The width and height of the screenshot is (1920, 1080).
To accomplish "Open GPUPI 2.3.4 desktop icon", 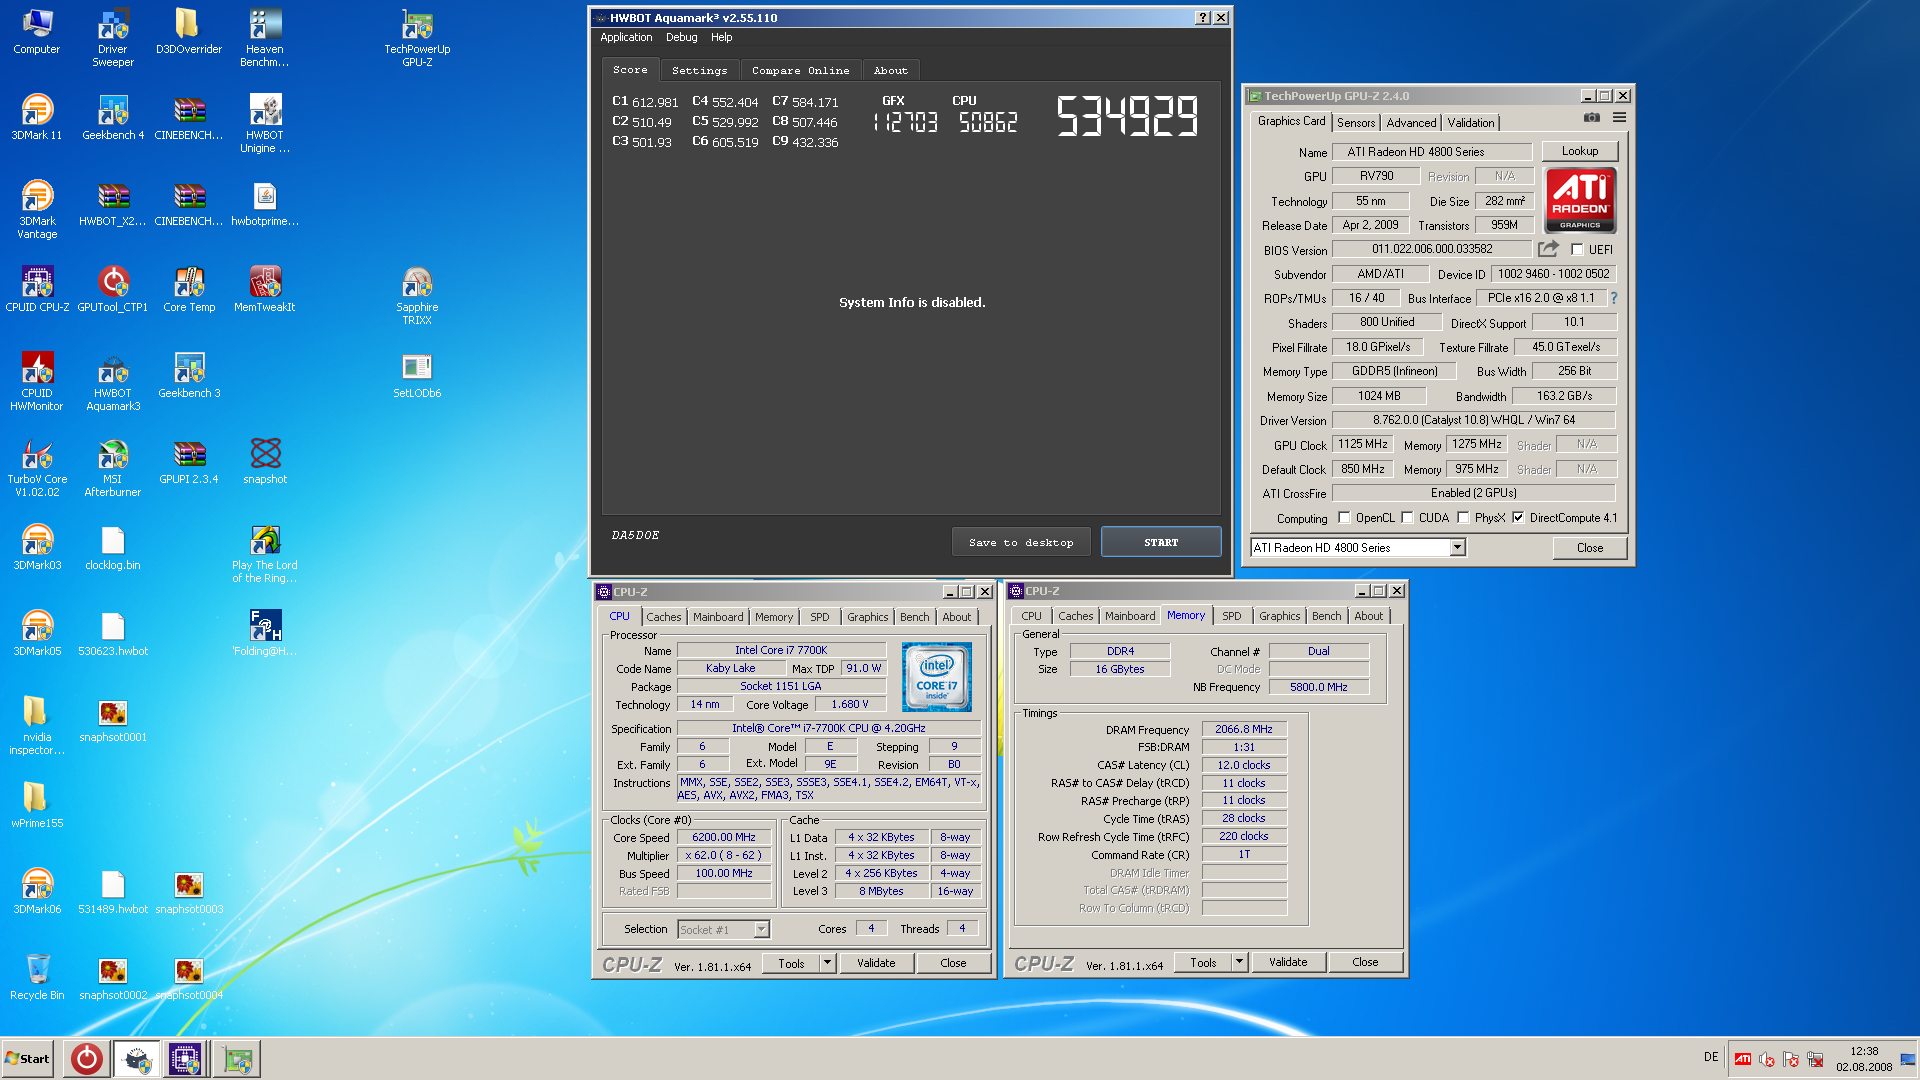I will tap(189, 461).
